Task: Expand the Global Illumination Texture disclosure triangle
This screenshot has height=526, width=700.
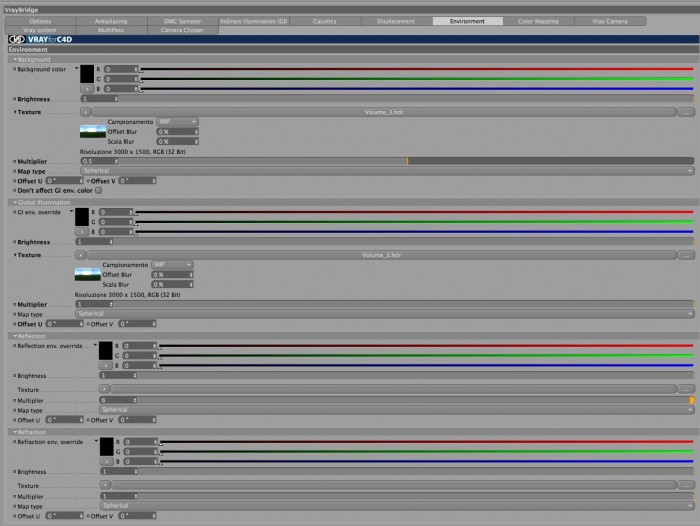Action: pos(15,255)
